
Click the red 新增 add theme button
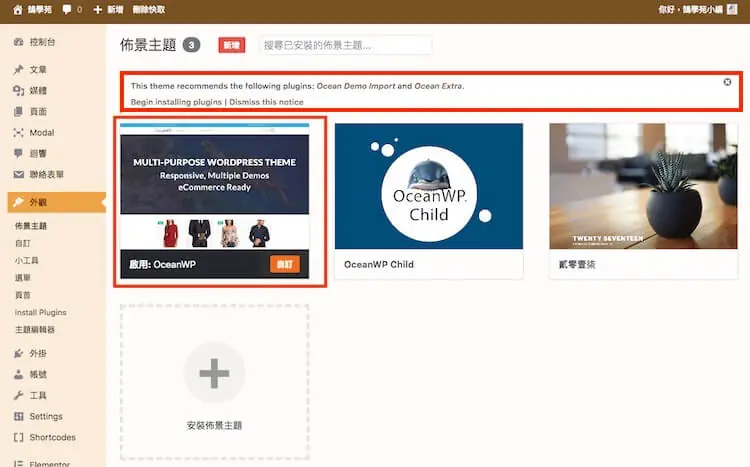(232, 45)
